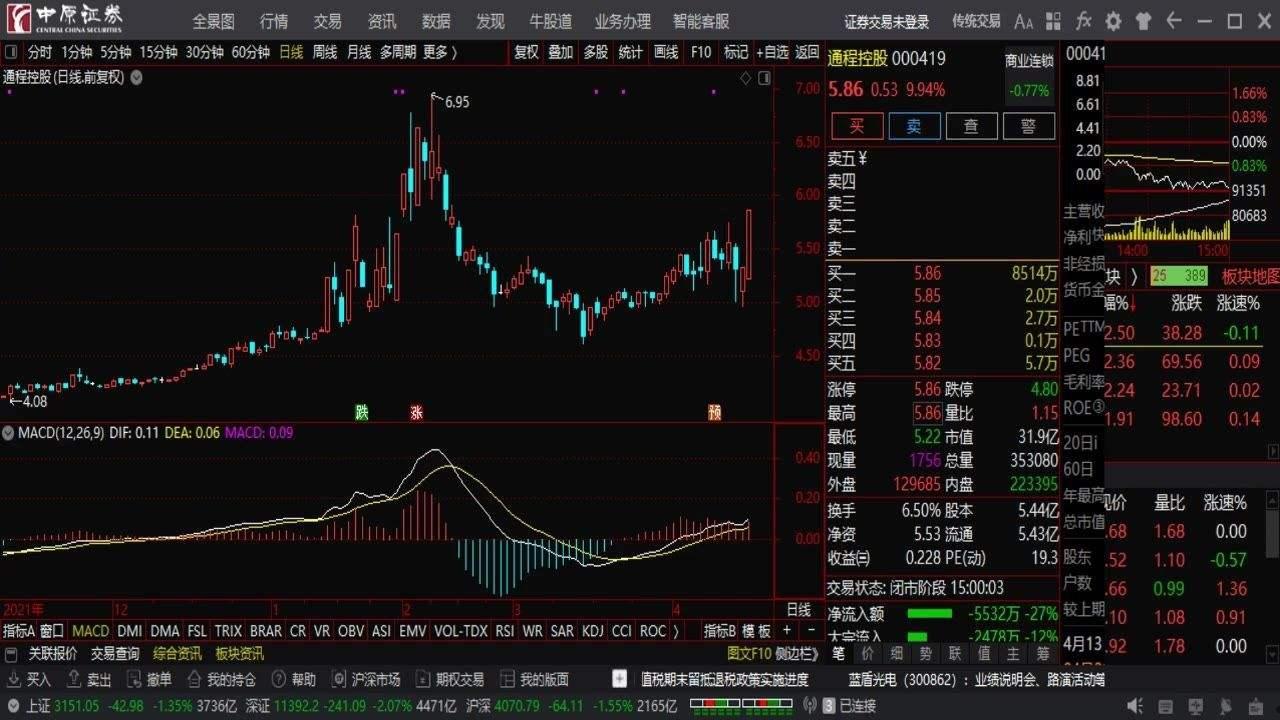
Task: Click the 涨 marker below chart
Action: [x=416, y=412]
